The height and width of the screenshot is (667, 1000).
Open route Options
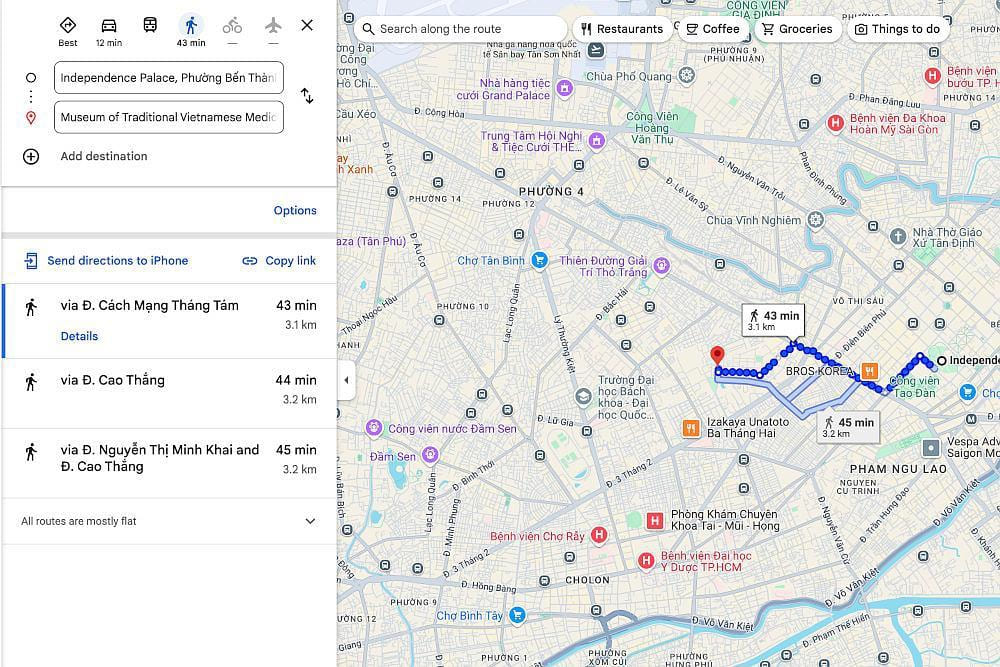(295, 210)
